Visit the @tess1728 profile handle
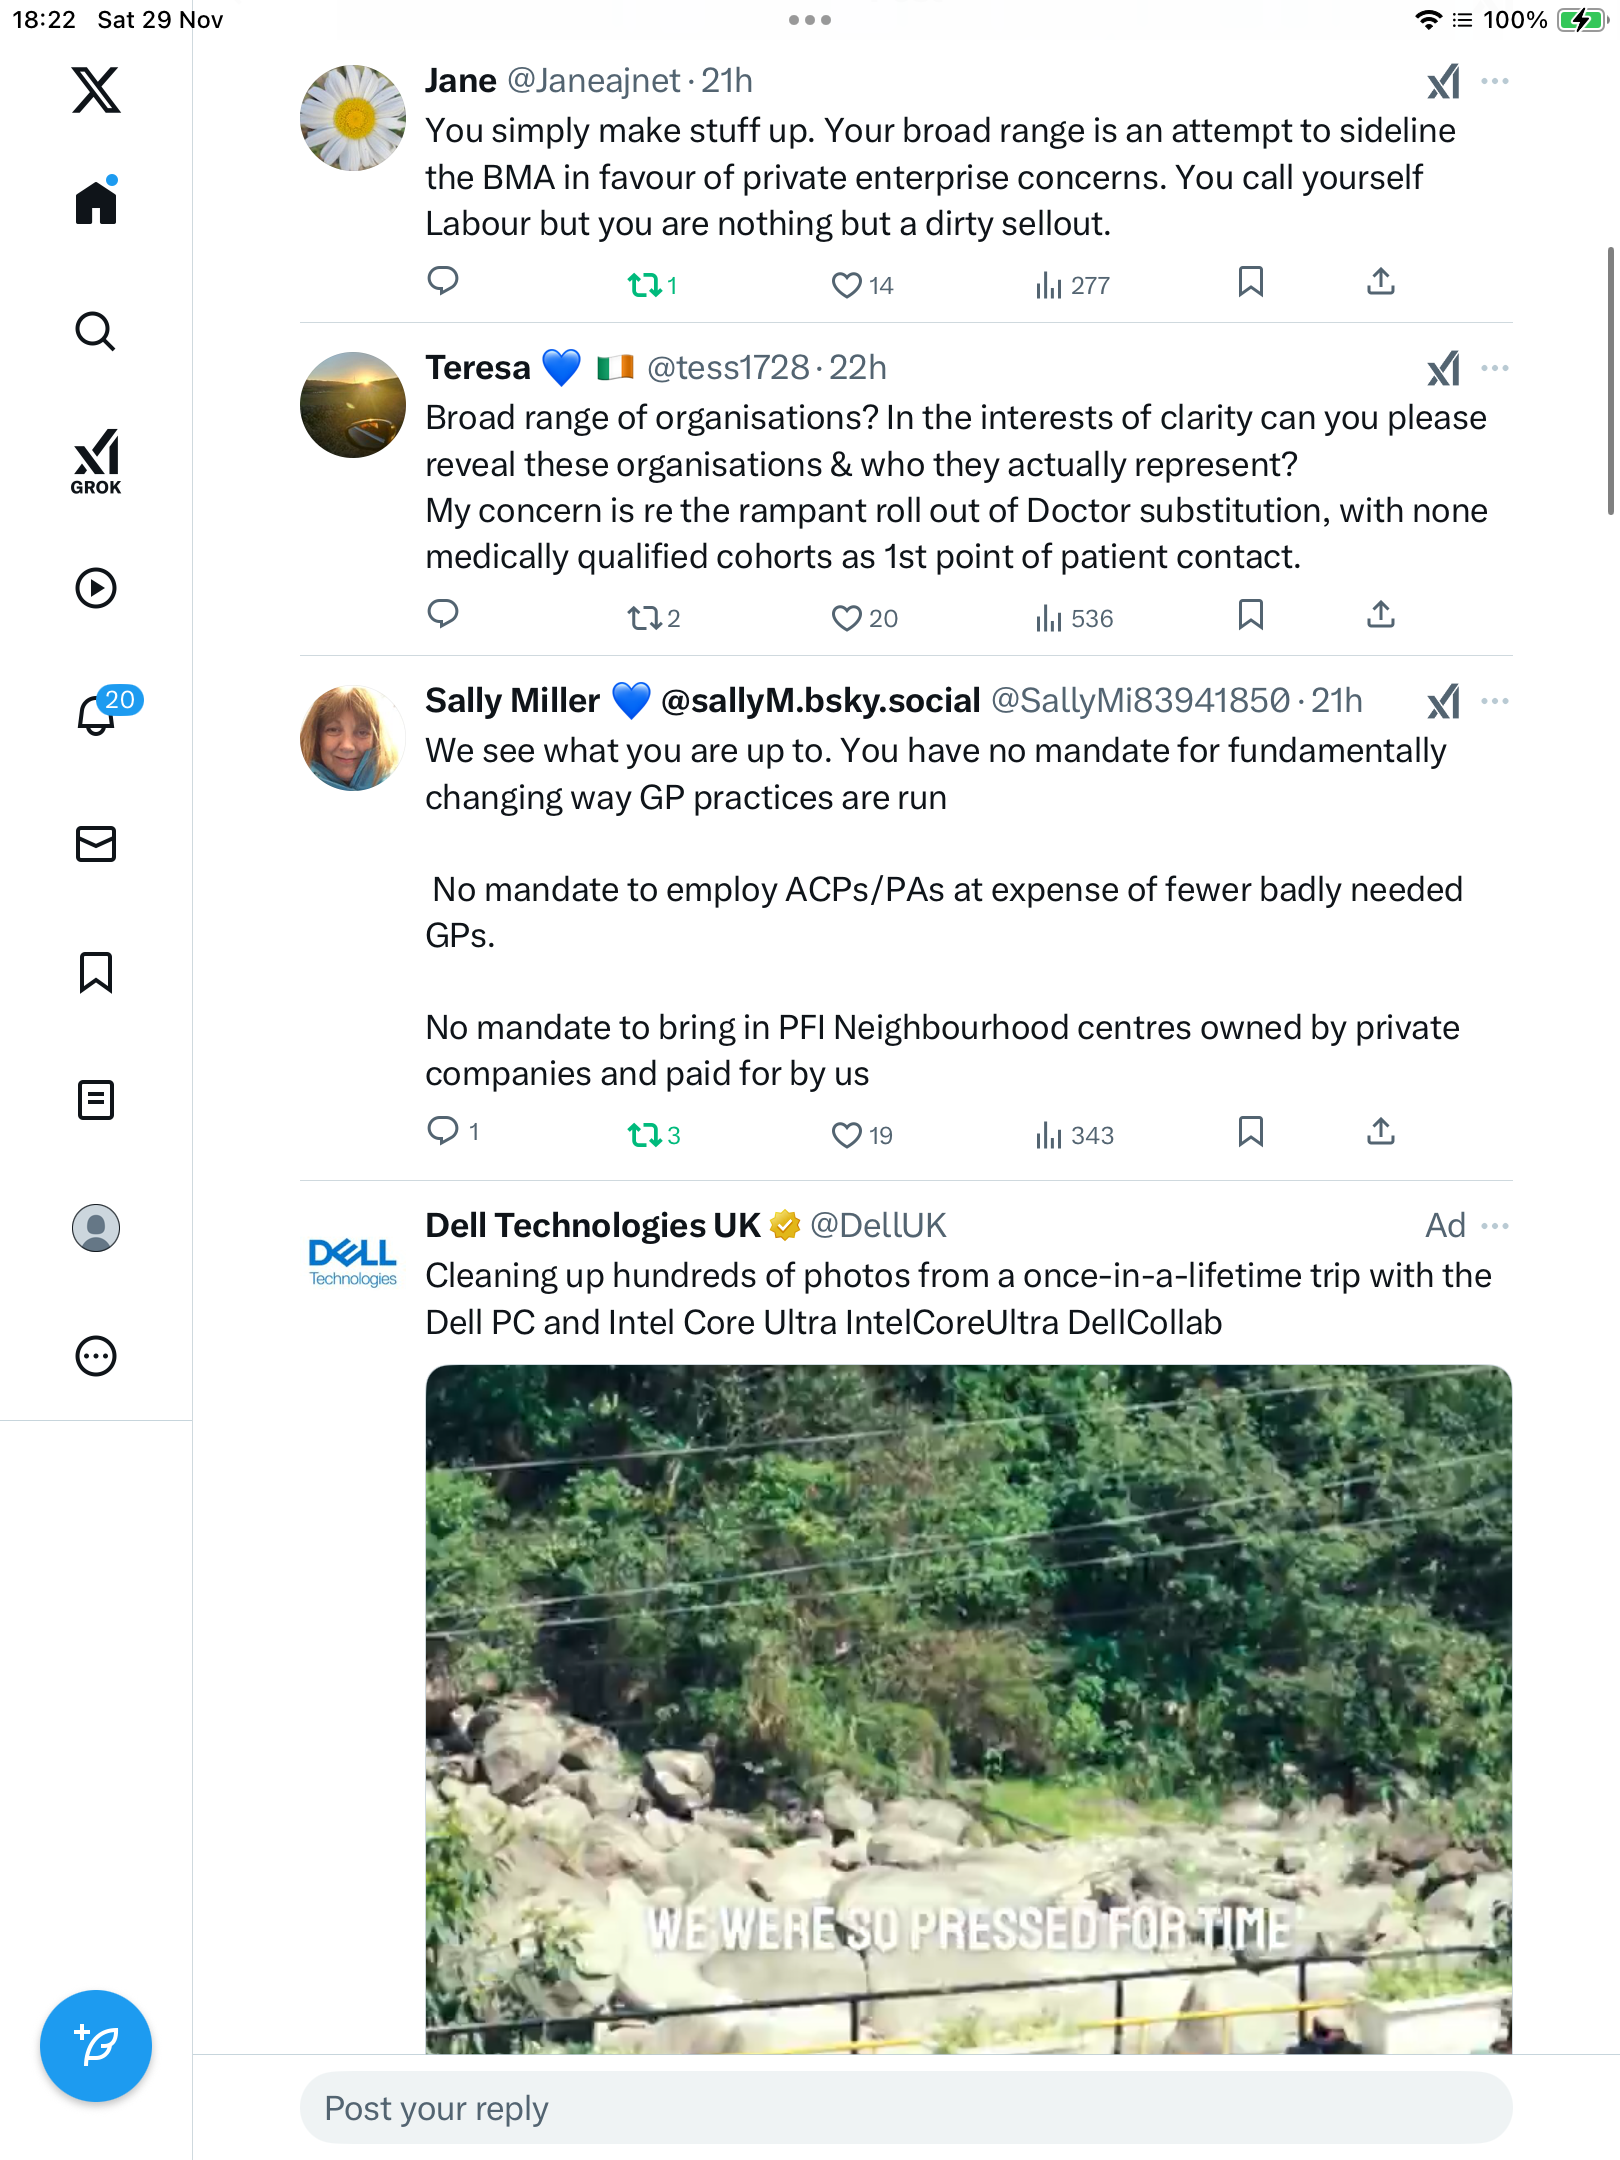 tap(727, 368)
